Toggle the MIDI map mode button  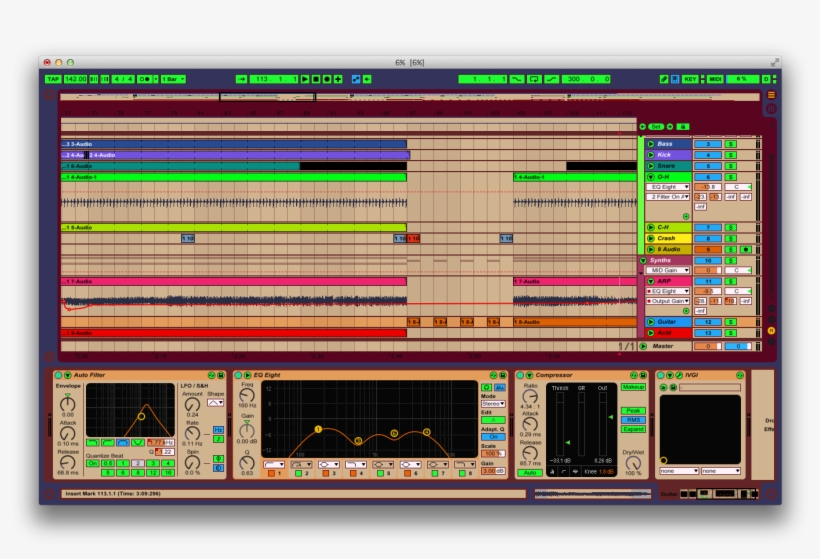pyautogui.click(x=715, y=79)
